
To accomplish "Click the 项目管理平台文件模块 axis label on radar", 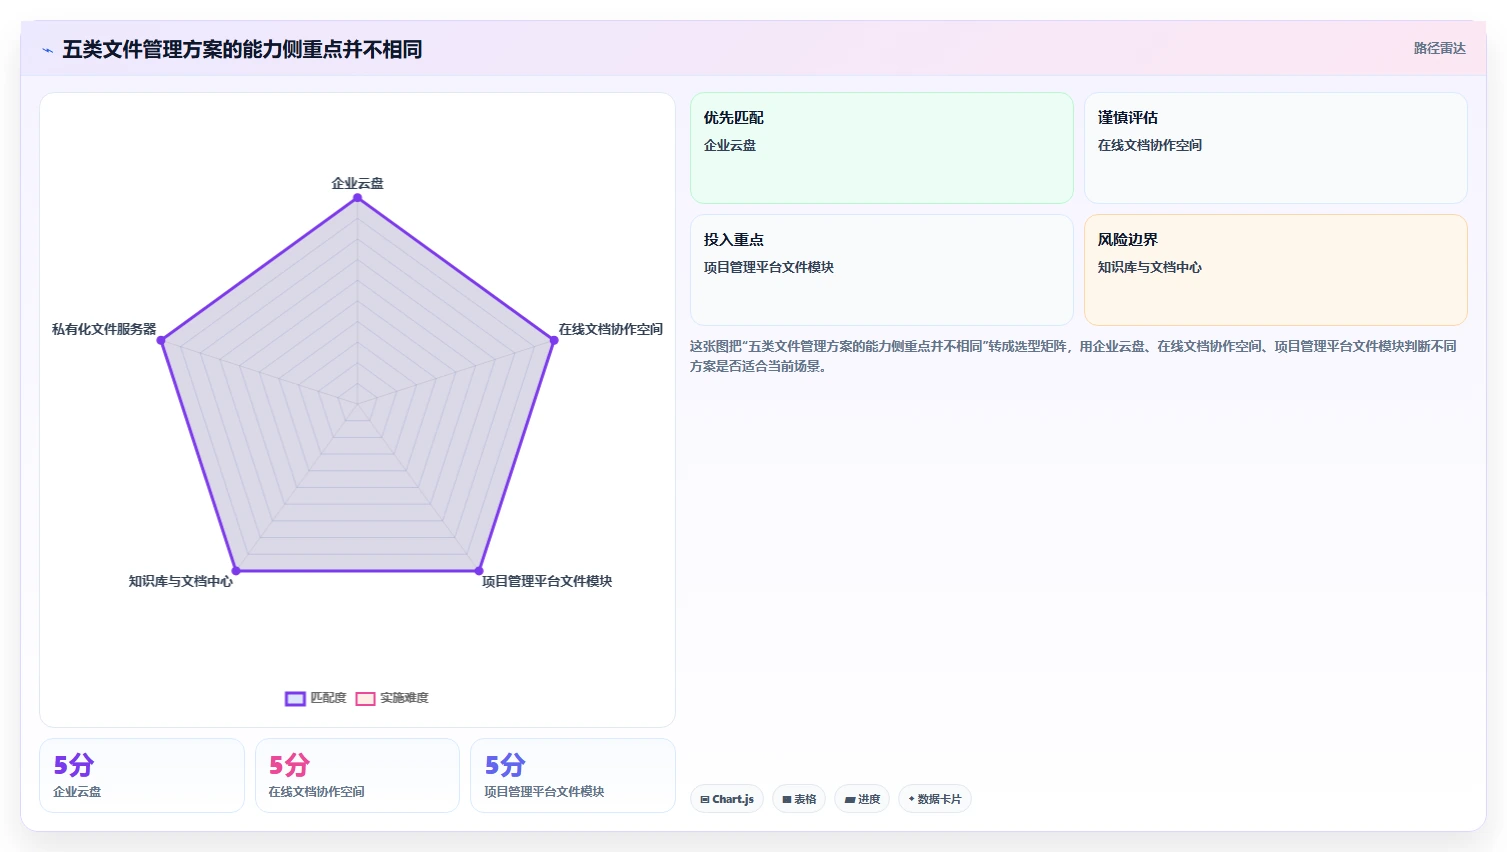I will point(547,581).
